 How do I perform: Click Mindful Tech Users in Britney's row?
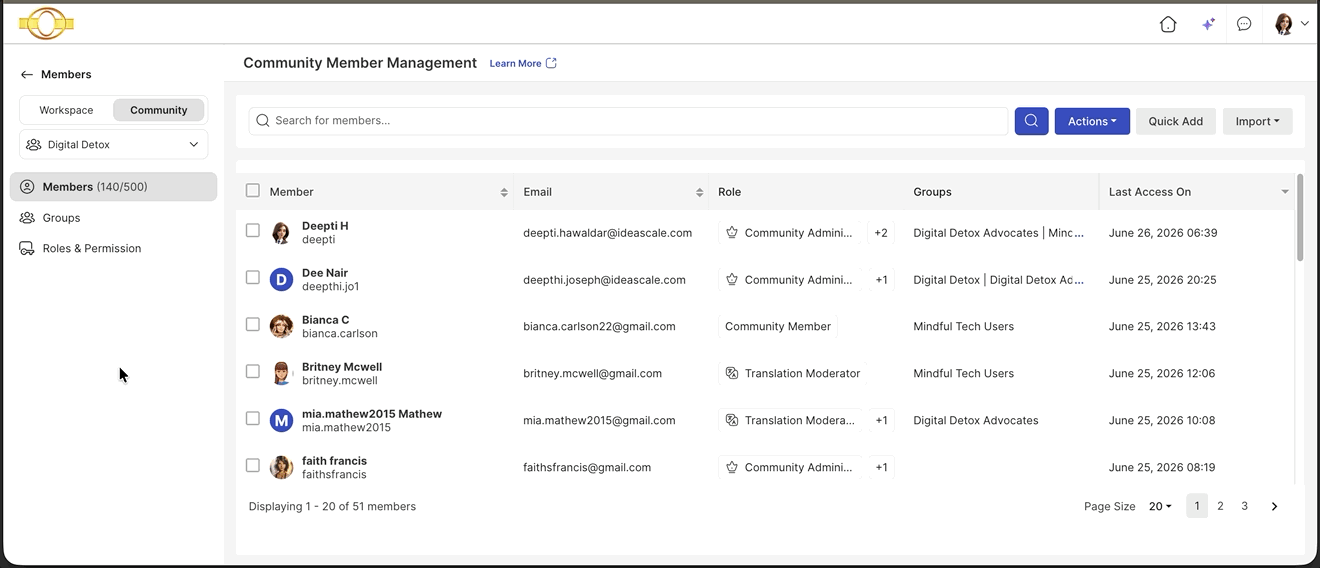tap(963, 374)
